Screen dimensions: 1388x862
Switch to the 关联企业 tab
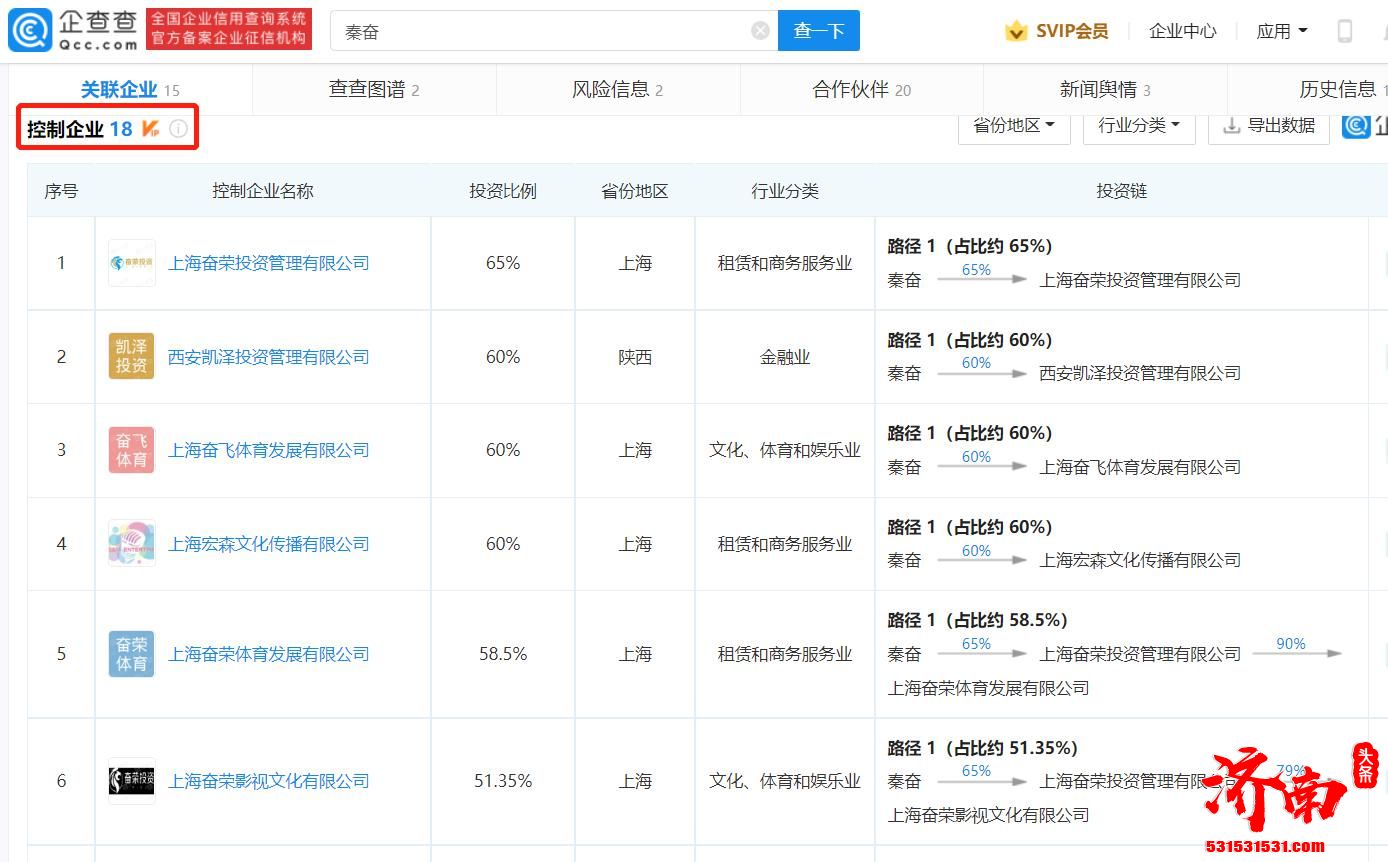[130, 90]
